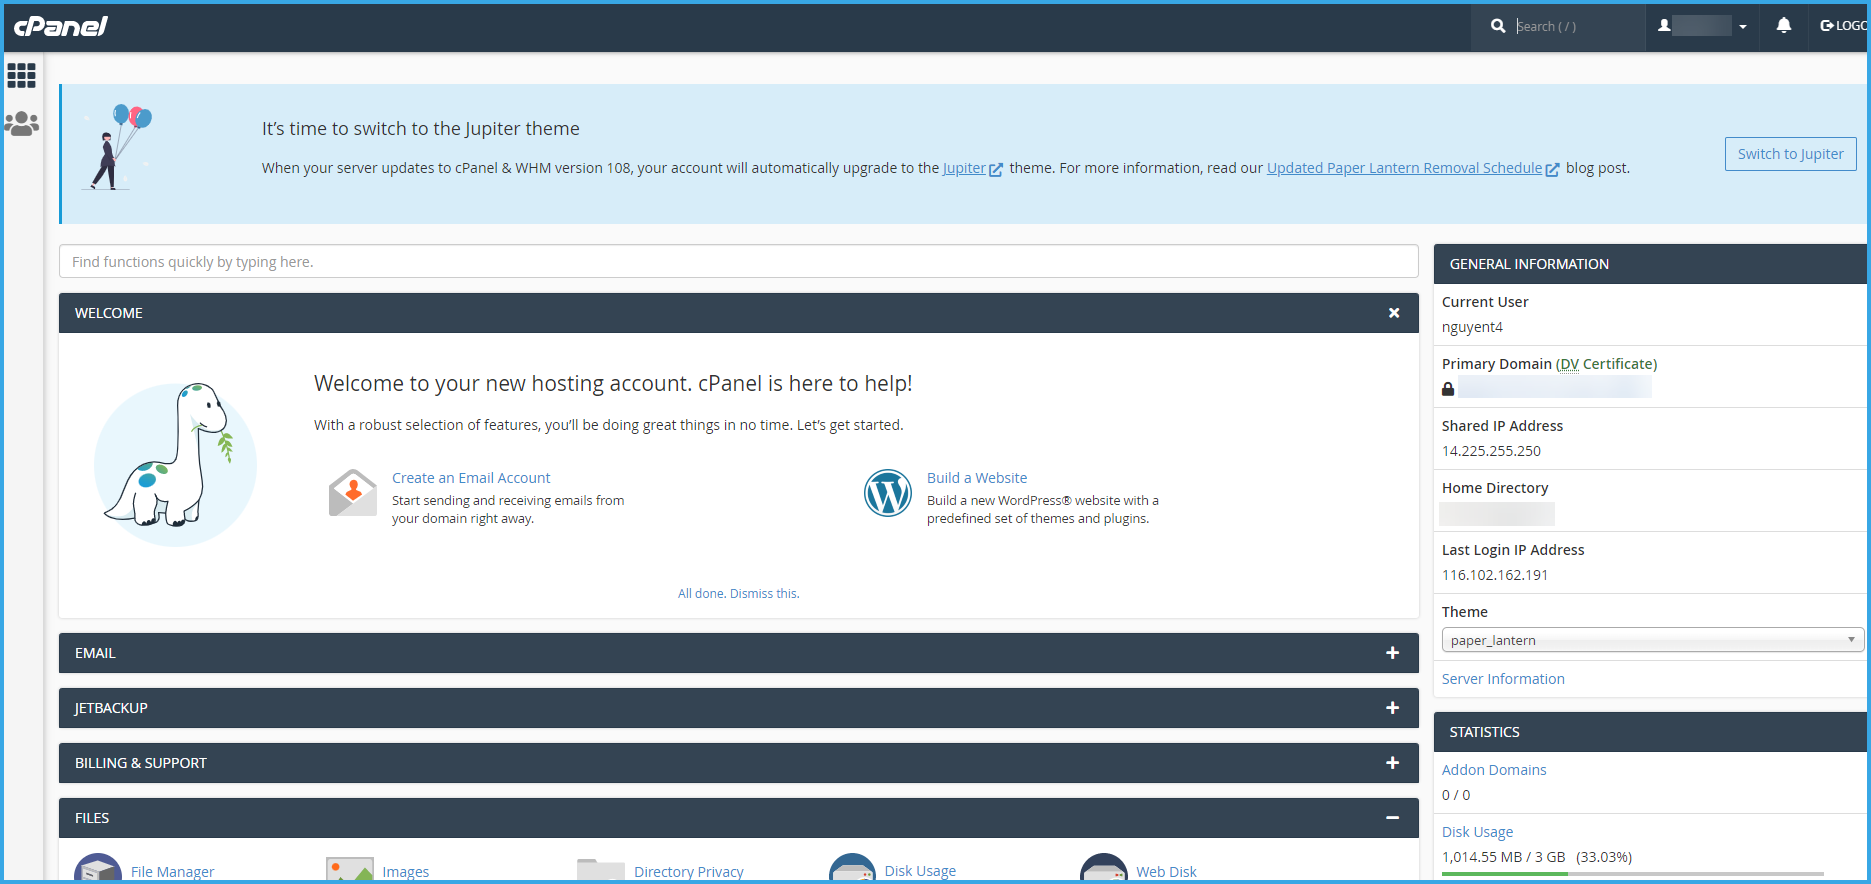This screenshot has width=1871, height=884.
Task: Click the Directory Privacy folder icon
Action: [601, 870]
